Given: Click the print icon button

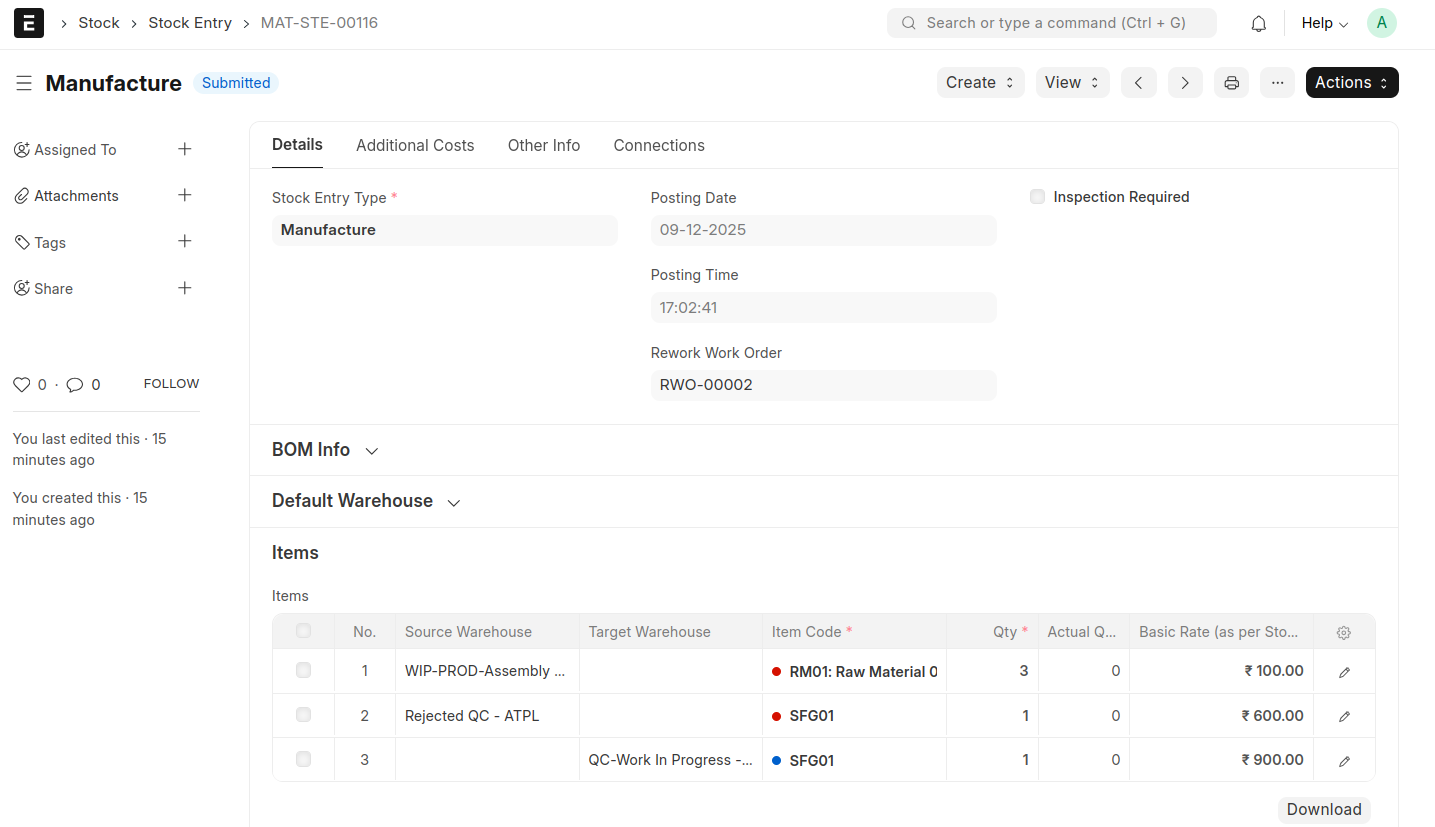Looking at the screenshot, I should (x=1231, y=83).
